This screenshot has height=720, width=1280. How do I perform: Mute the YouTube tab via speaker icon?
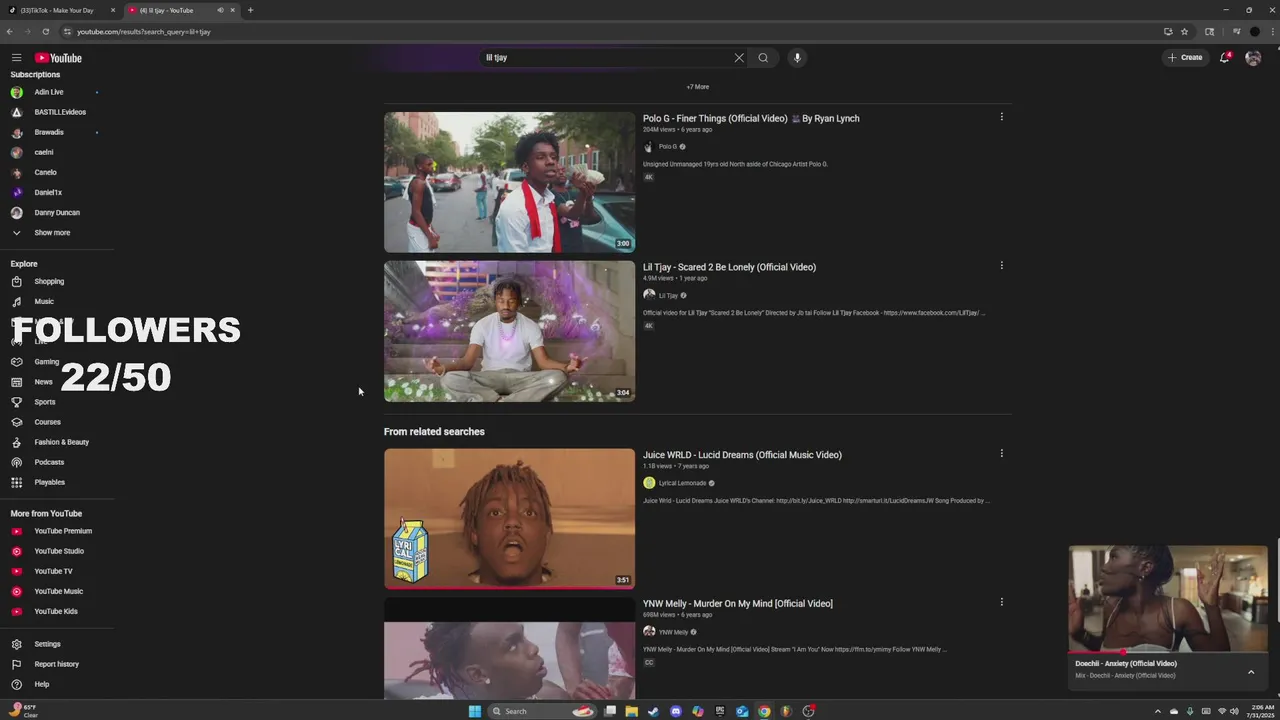point(220,10)
